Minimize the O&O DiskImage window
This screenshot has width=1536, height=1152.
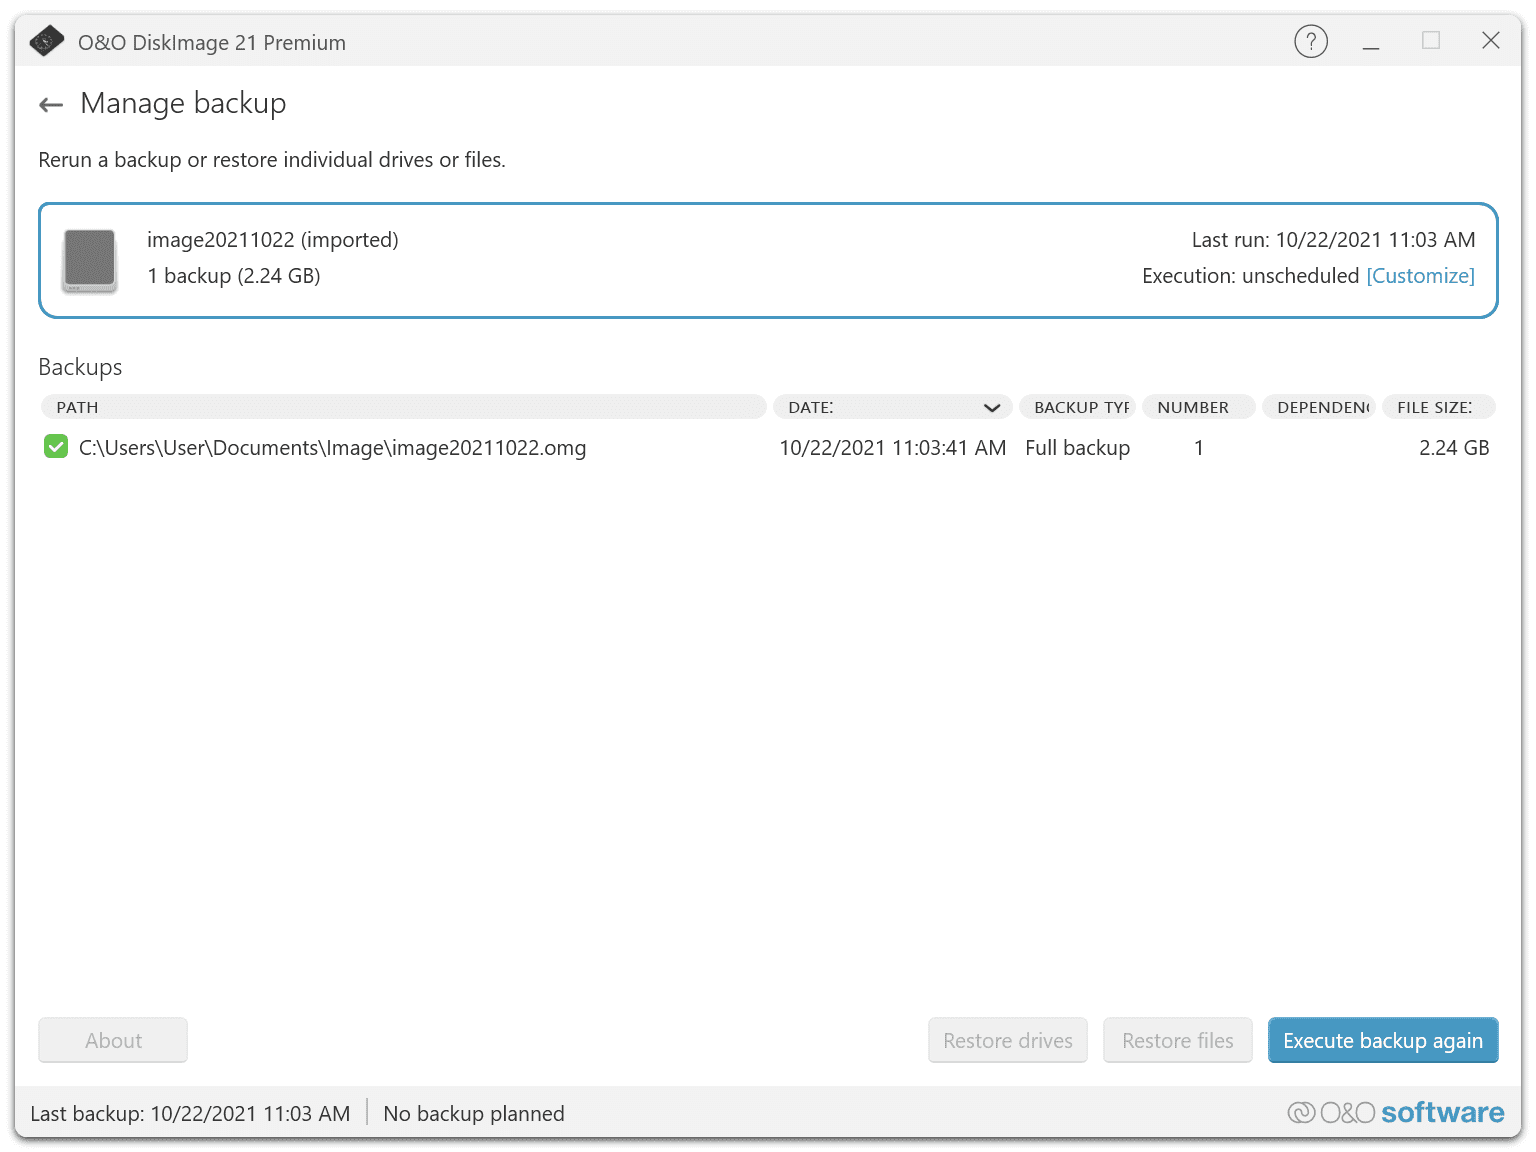(1371, 41)
